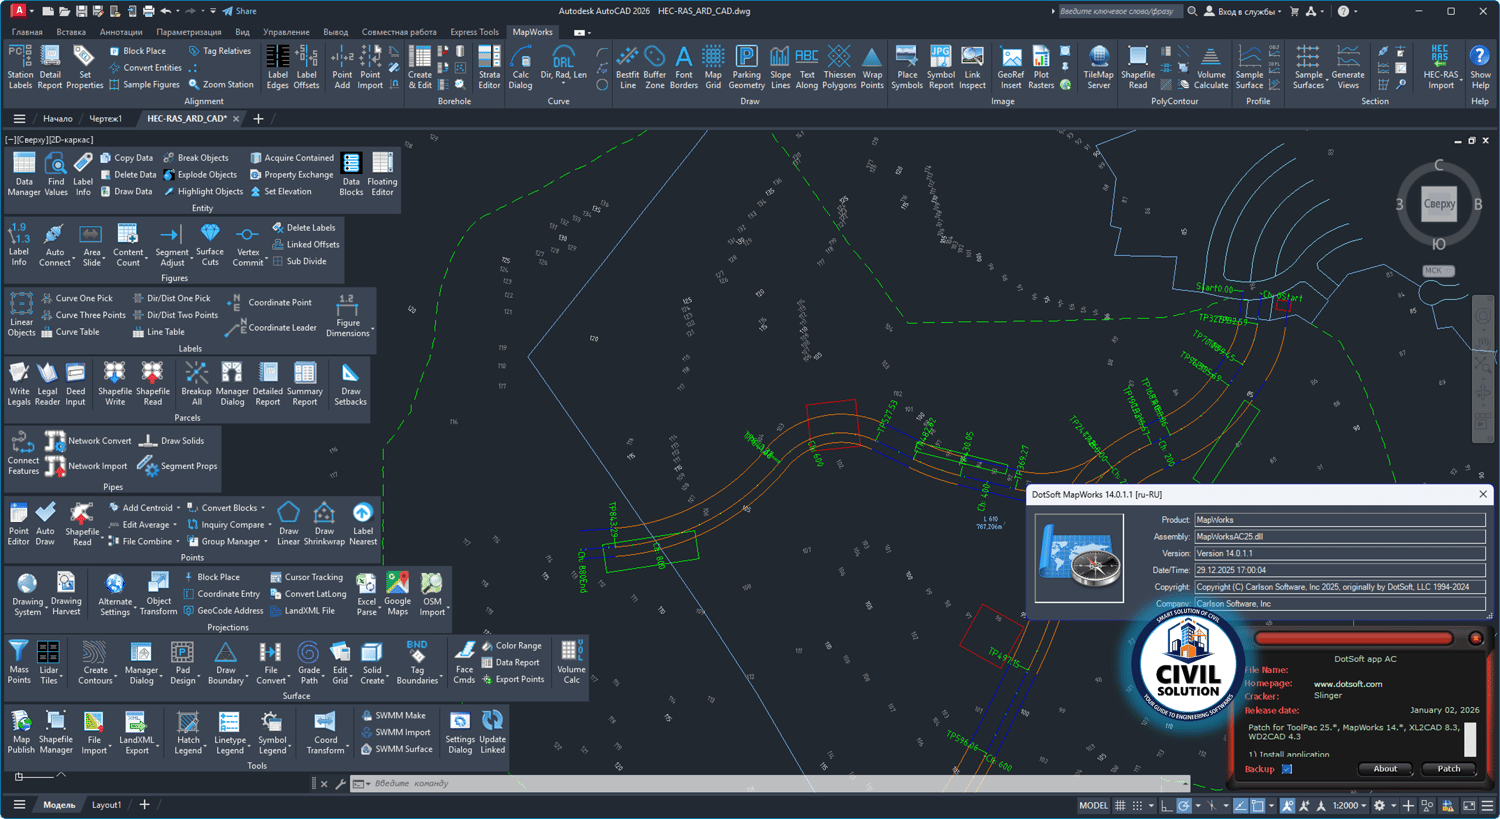Select the Bestfit Line draw tool
Screen dimensions: 1500x819
coord(627,67)
